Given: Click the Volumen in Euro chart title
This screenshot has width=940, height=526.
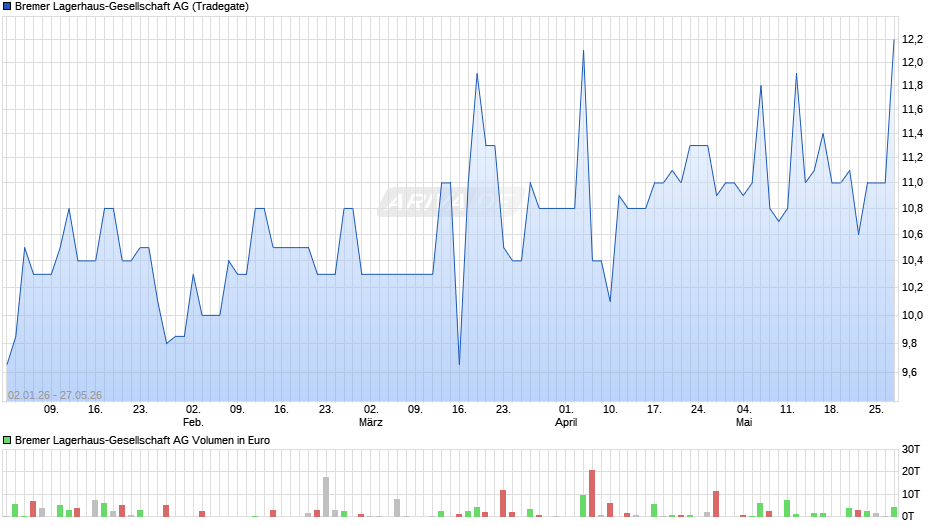Looking at the screenshot, I should pyautogui.click(x=143, y=440).
